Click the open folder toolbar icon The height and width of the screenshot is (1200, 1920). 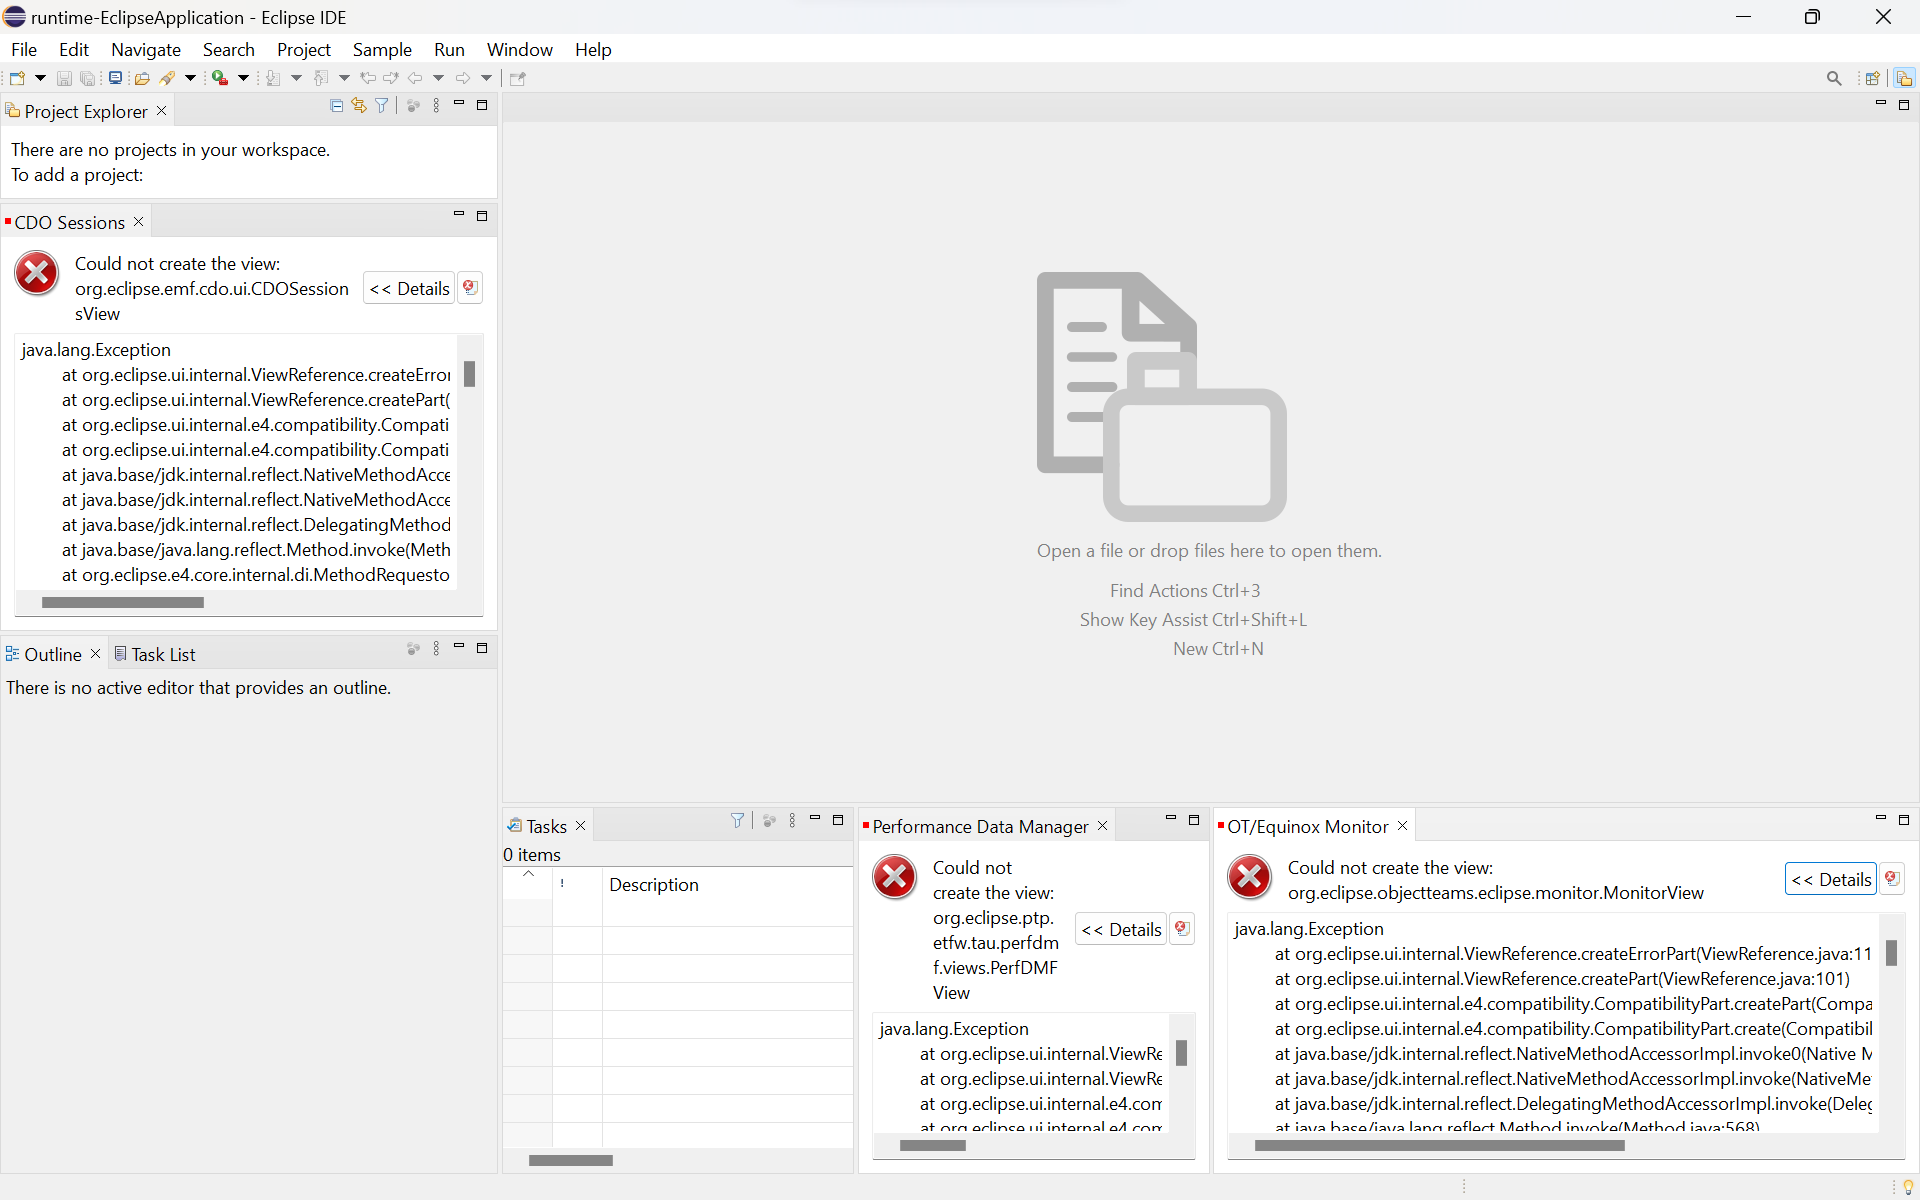click(x=142, y=78)
